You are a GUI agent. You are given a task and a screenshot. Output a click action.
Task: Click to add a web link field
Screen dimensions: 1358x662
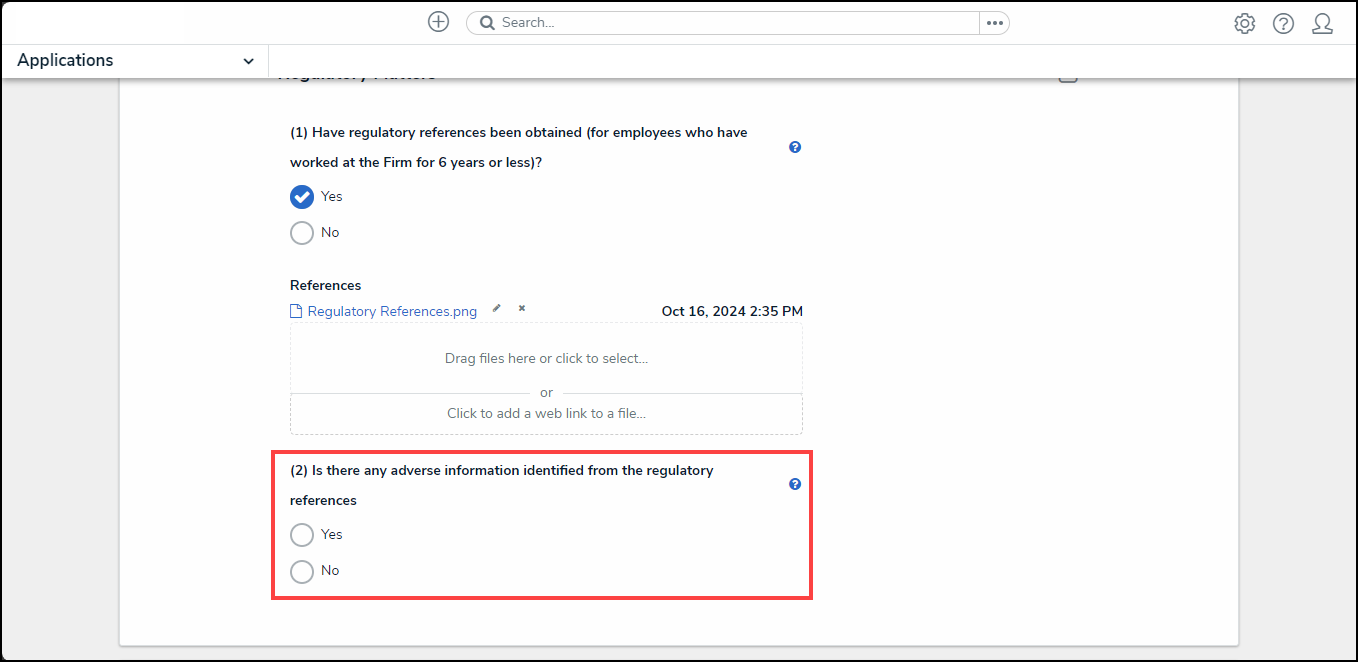point(546,413)
